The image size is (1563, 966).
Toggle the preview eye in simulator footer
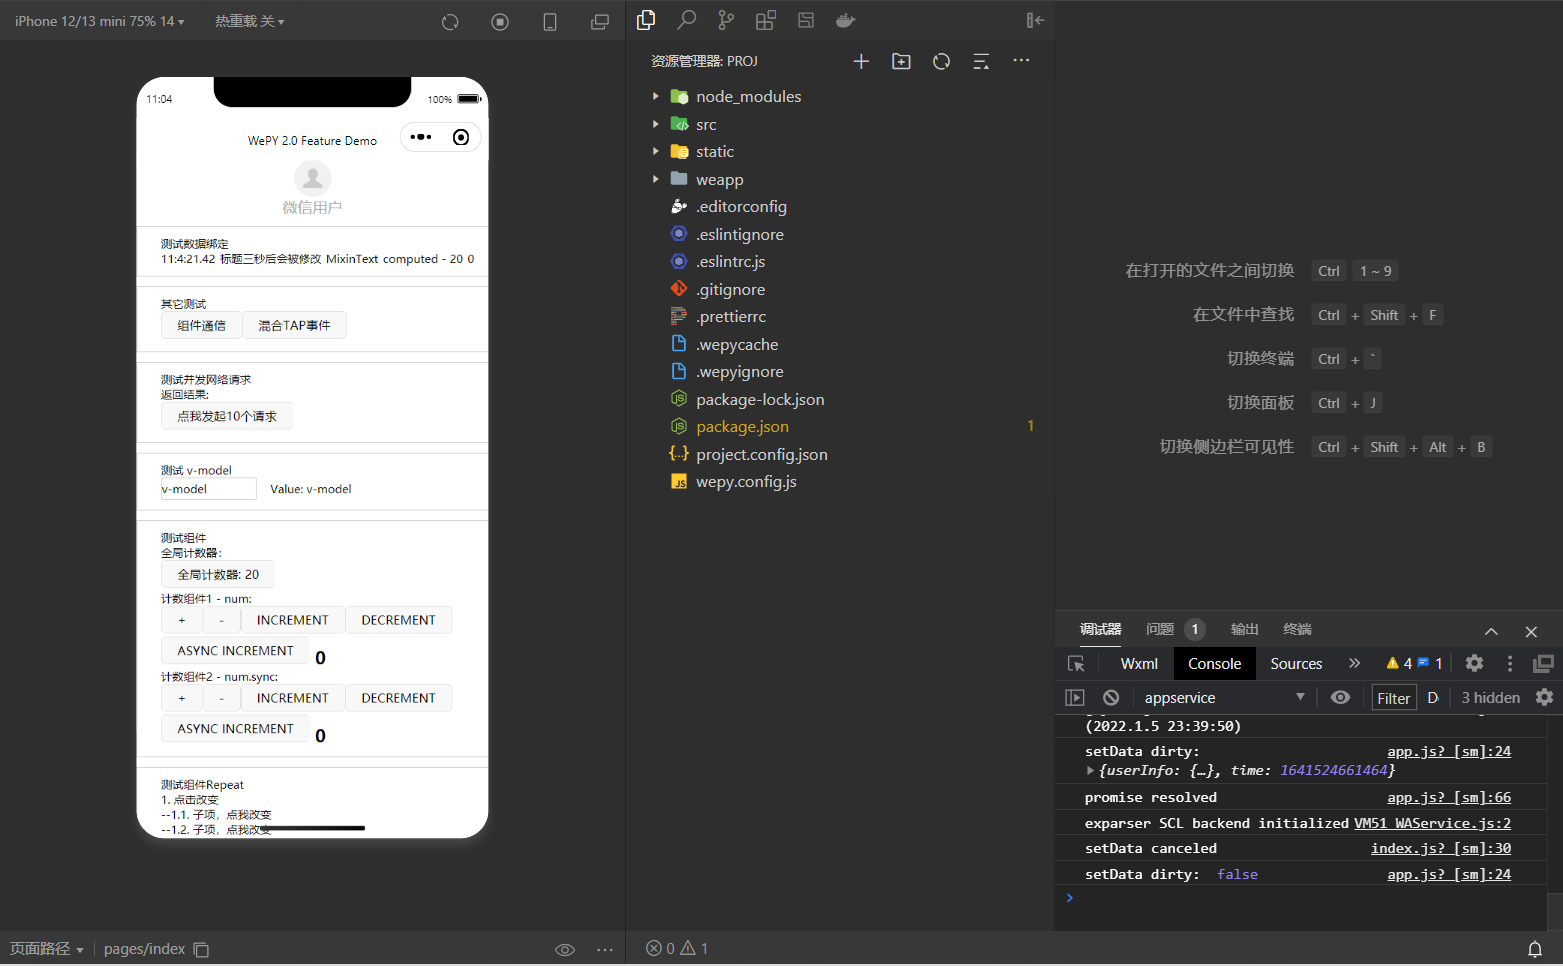click(565, 949)
